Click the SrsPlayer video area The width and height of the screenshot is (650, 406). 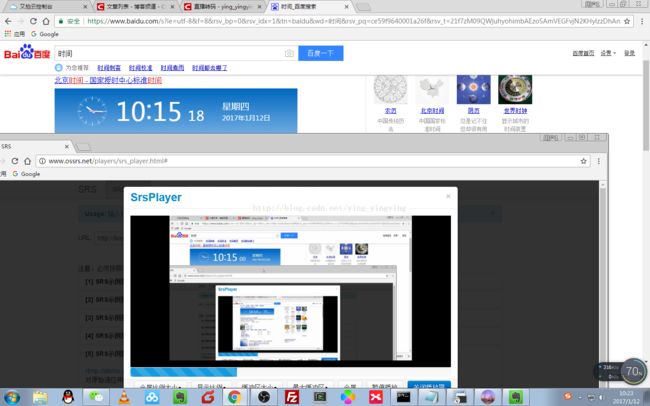[x=290, y=291]
